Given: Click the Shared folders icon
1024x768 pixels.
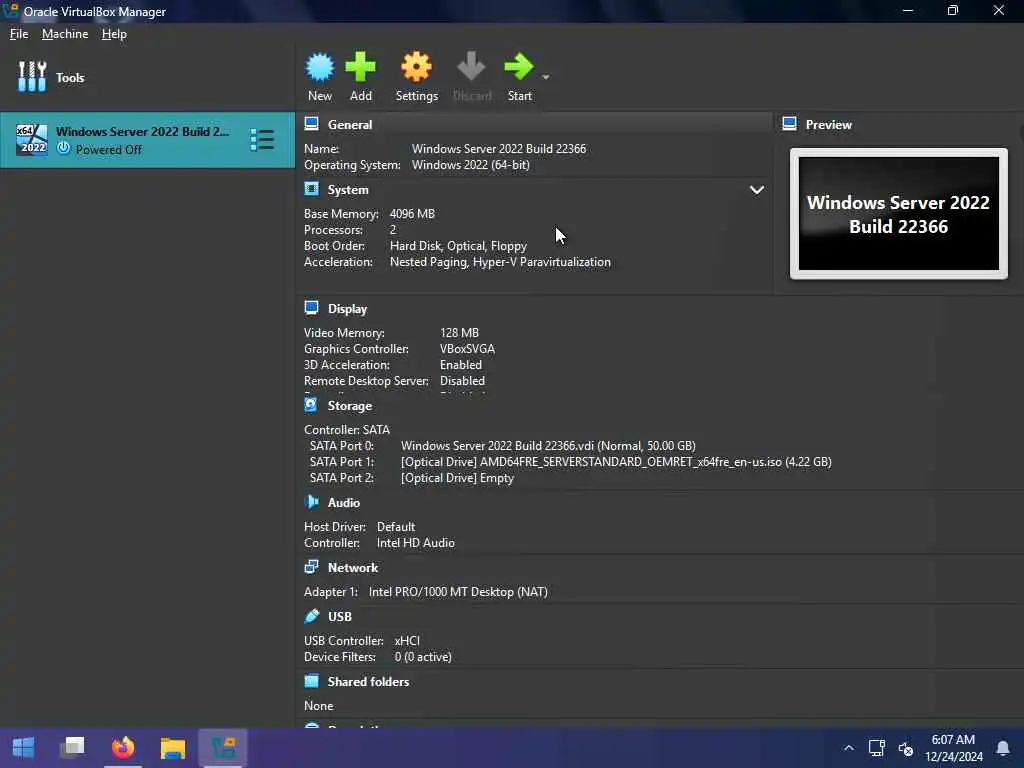Looking at the screenshot, I should 312,681.
